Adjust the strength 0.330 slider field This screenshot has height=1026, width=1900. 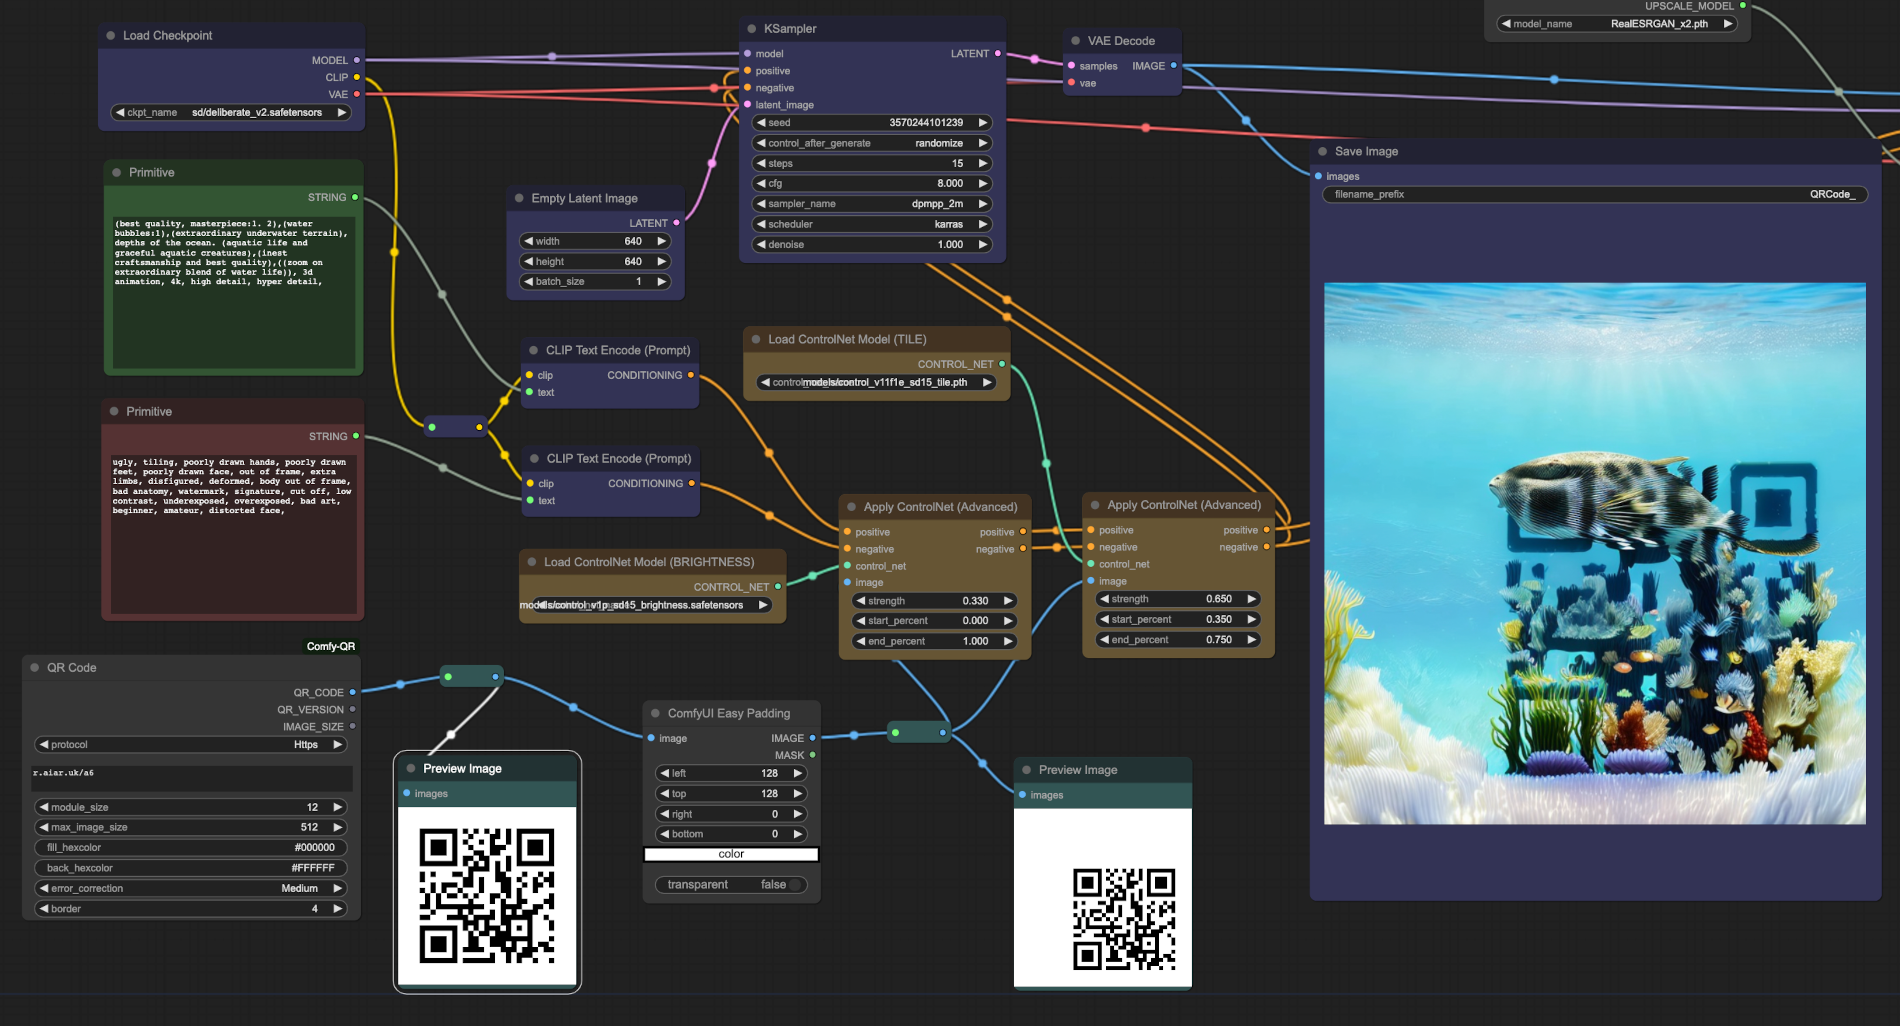935,601
